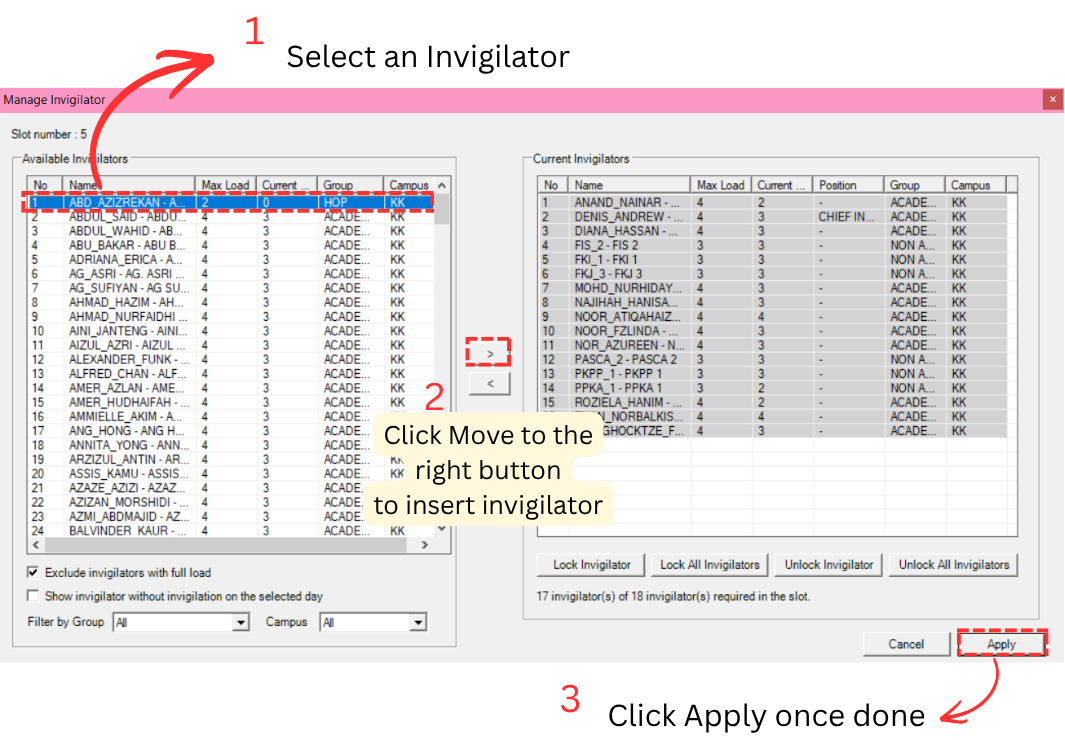Click the Available list horizontal scrollbar track
The width and height of the screenshot is (1065, 740).
(x=224, y=544)
